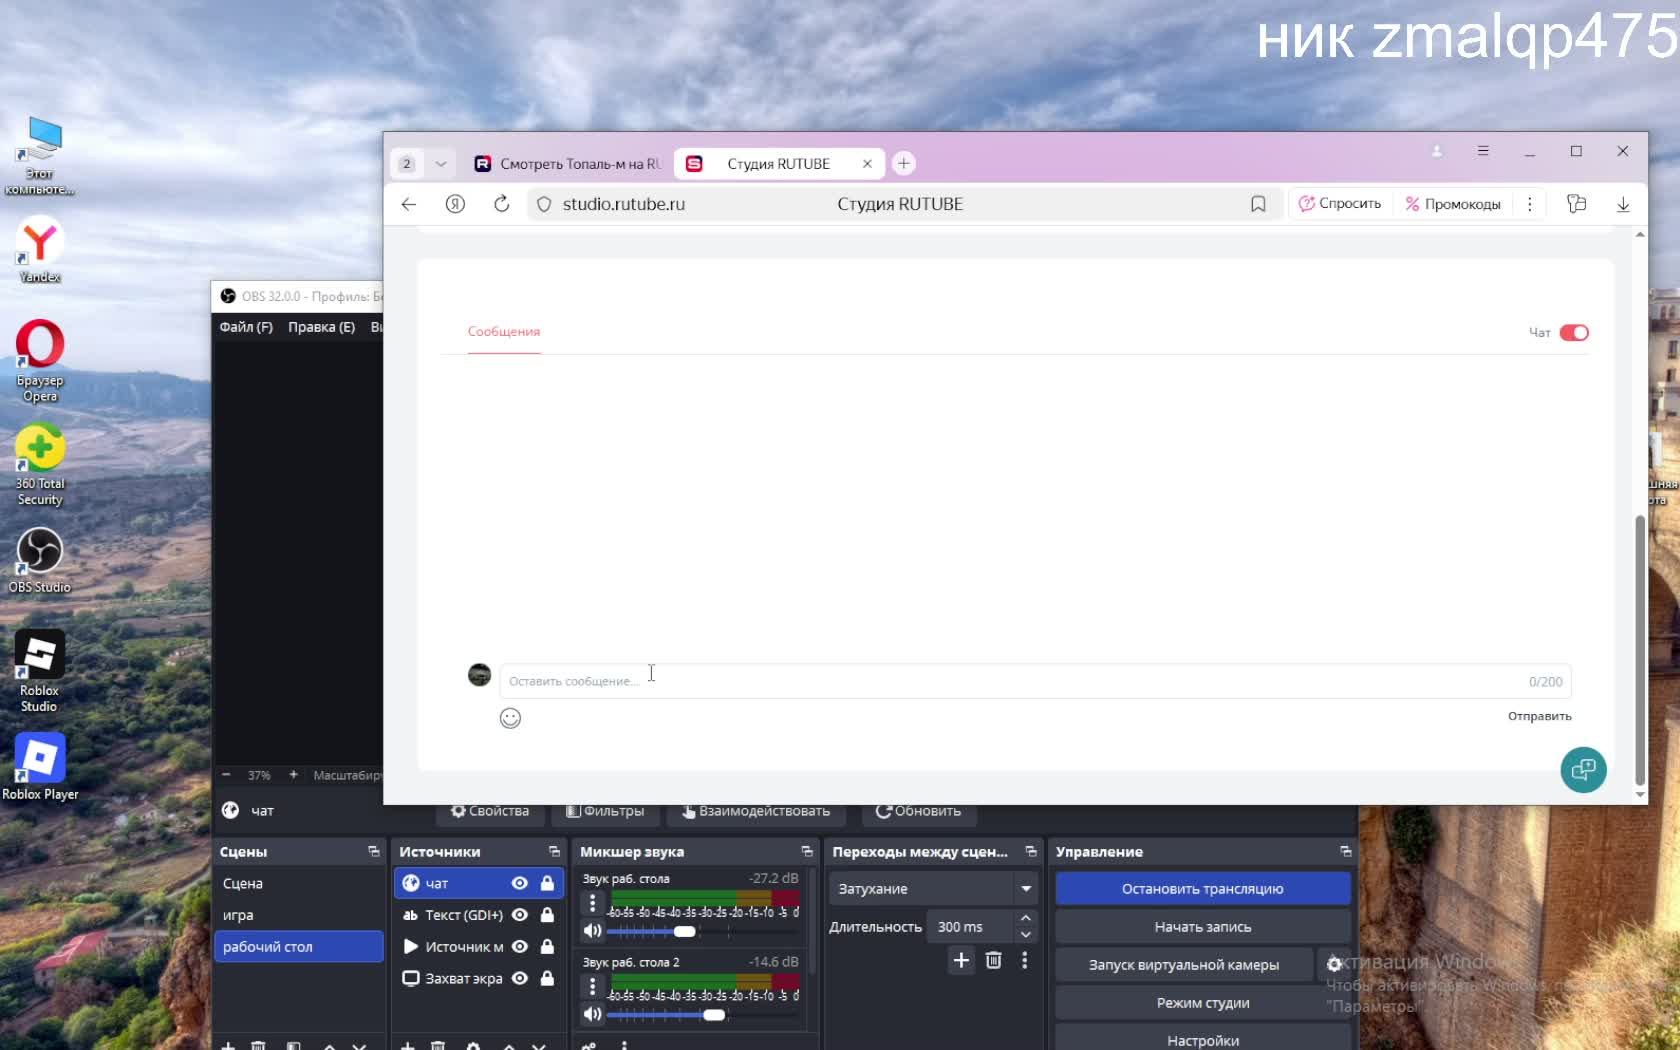1680x1050 pixels.
Task: Reload the Studio RUTUBE page
Action: pos(502,204)
